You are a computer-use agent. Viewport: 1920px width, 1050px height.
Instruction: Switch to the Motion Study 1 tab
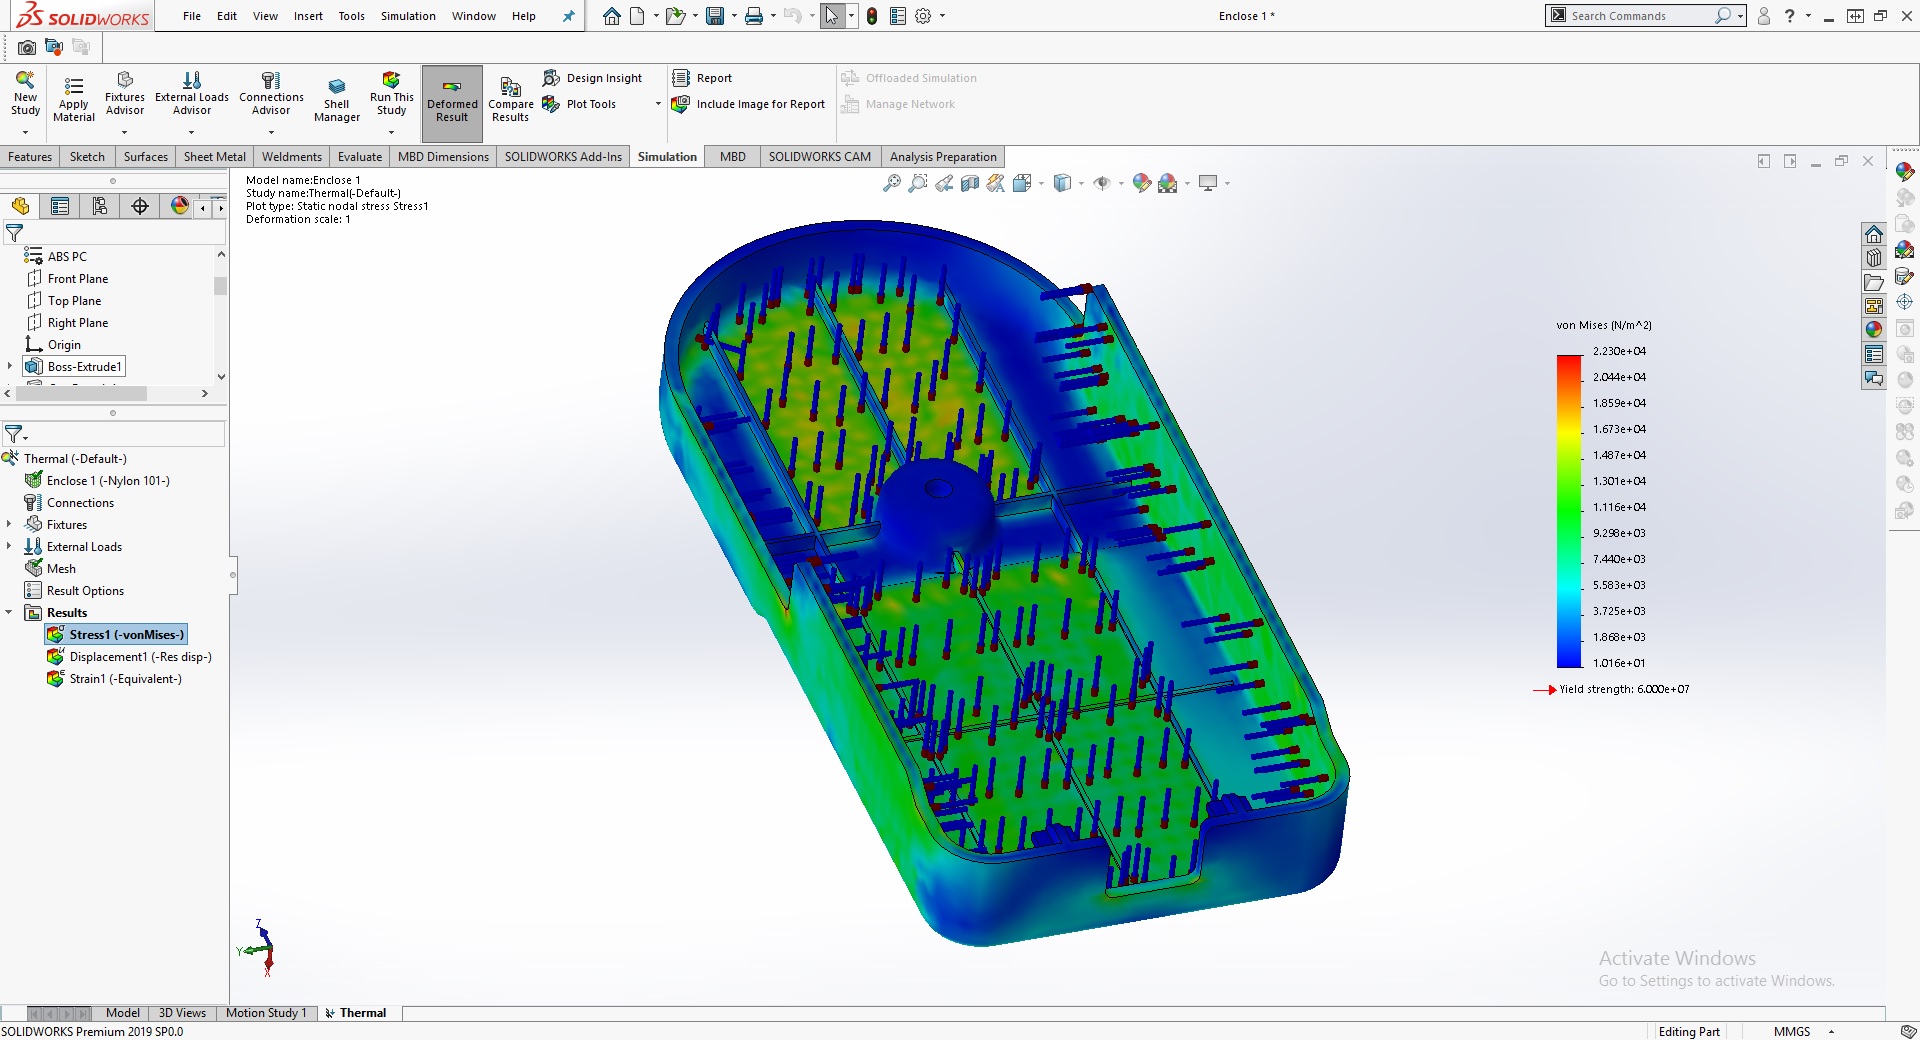[265, 1013]
